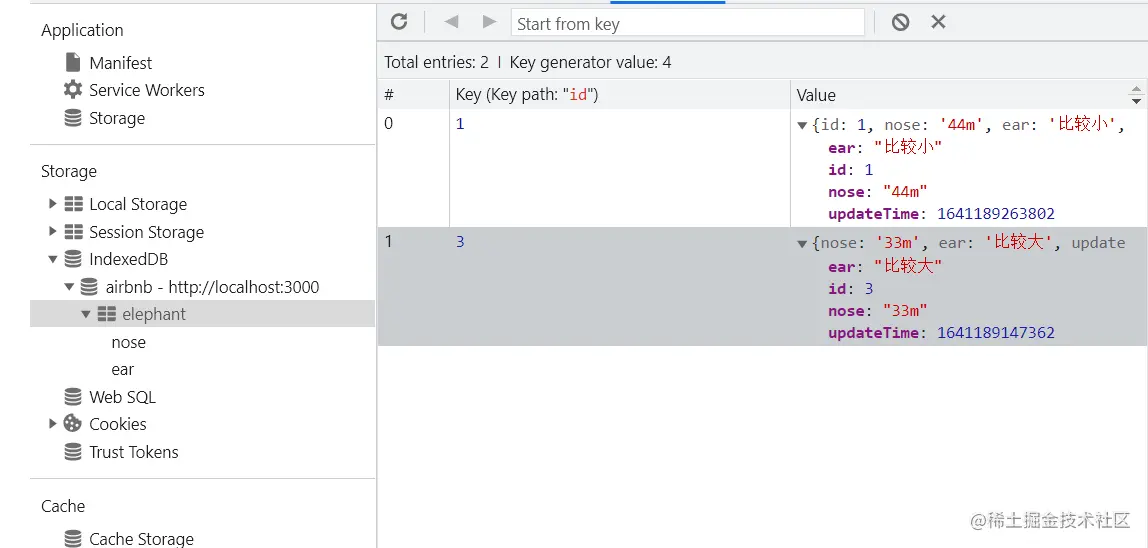The image size is (1148, 548).
Task: Expand Session Storage tree arrow
Action: click(x=52, y=232)
